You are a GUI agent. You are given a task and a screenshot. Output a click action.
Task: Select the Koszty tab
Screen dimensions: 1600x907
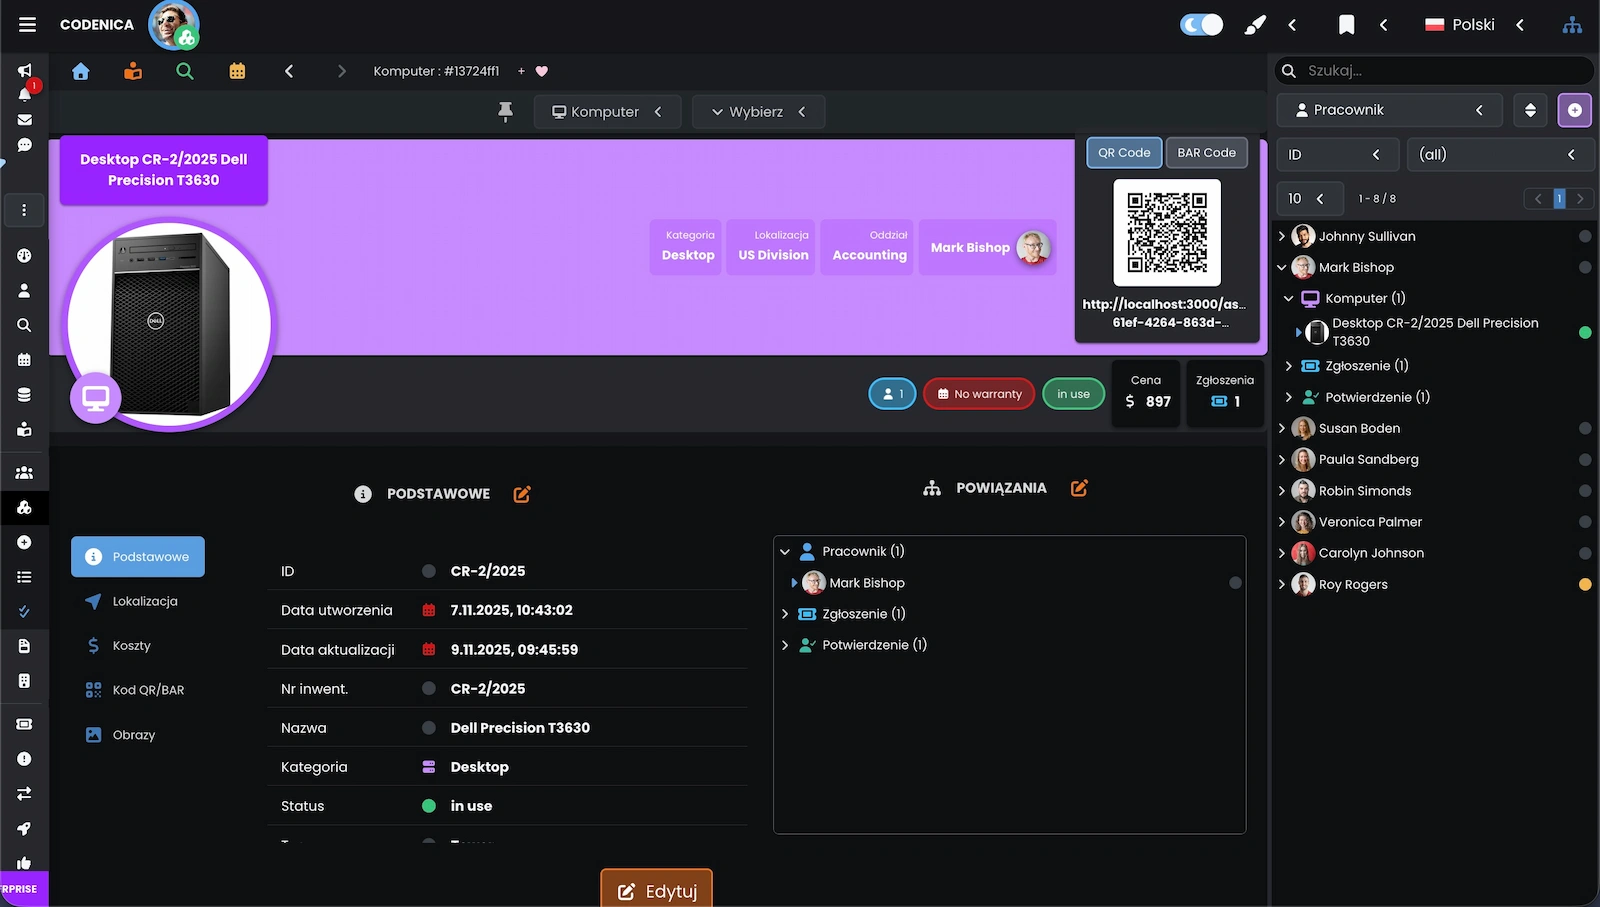(131, 646)
